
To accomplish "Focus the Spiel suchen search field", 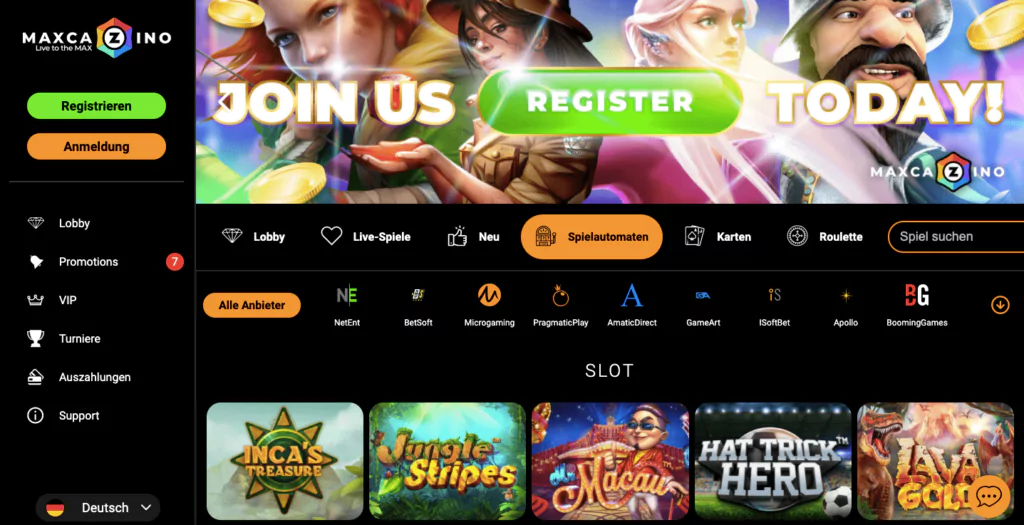I will [956, 236].
